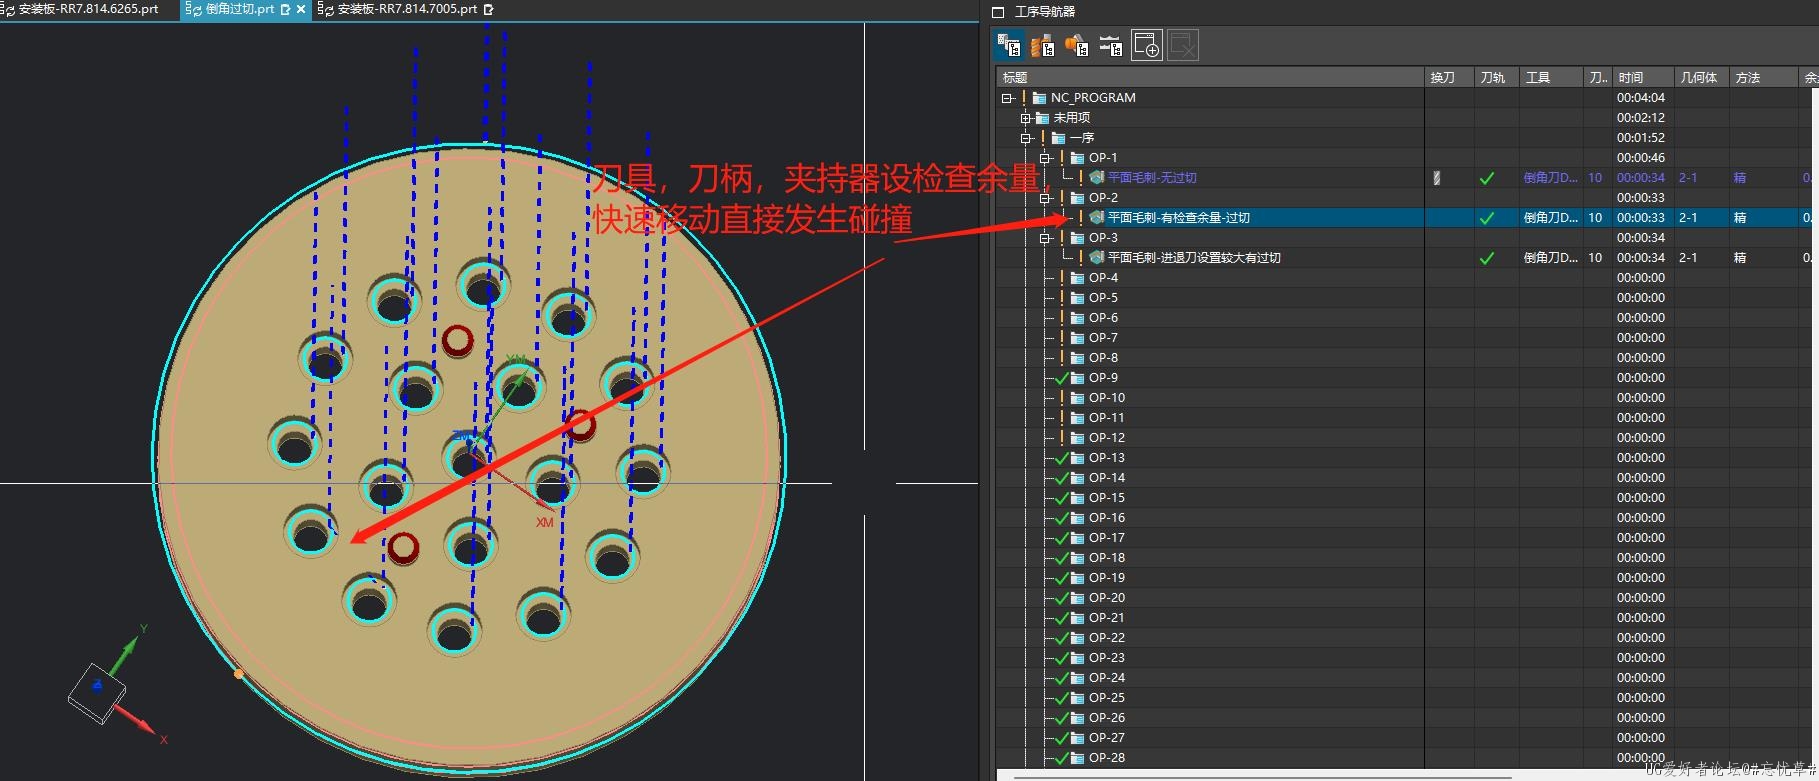Click the 工具 column header
Viewport: 1819px width, 781px height.
coord(1551,77)
